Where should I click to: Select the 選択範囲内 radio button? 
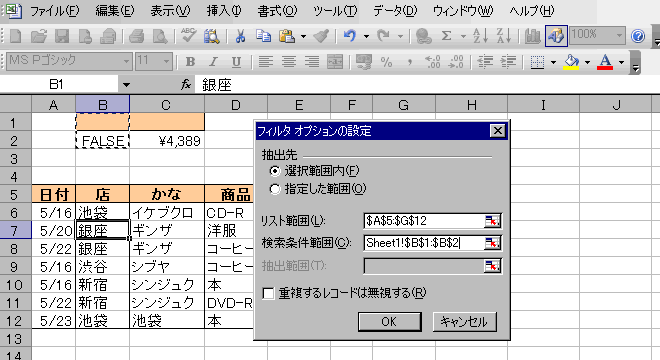(x=275, y=171)
